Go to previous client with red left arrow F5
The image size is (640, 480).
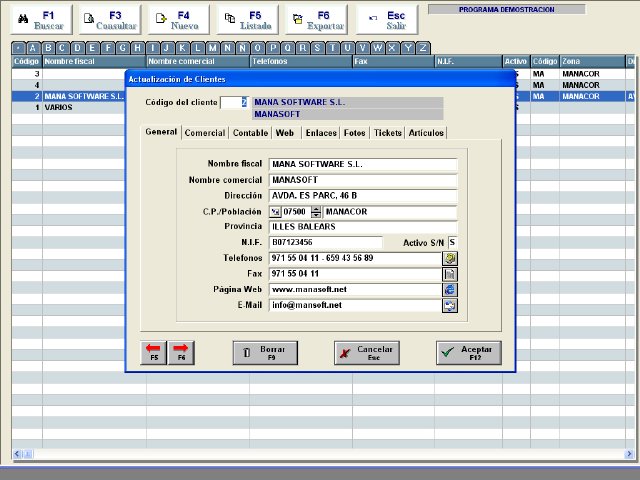pos(153,353)
